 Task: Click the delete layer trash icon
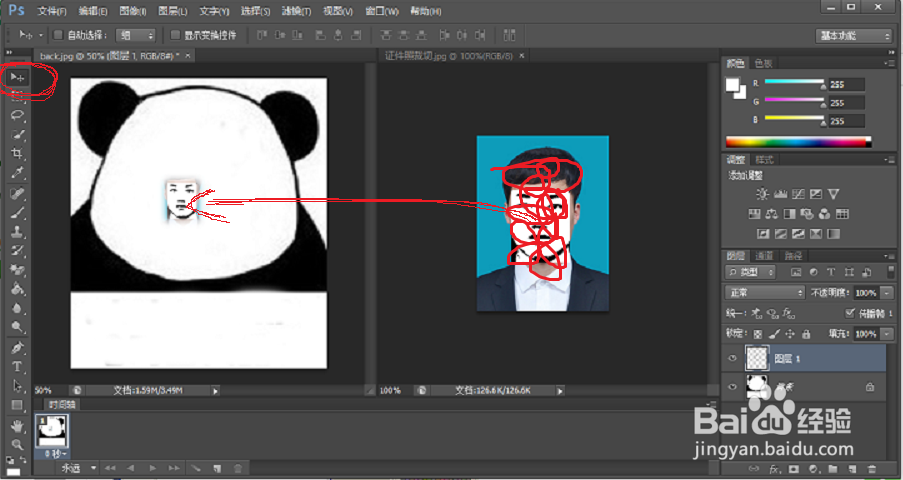[872, 469]
